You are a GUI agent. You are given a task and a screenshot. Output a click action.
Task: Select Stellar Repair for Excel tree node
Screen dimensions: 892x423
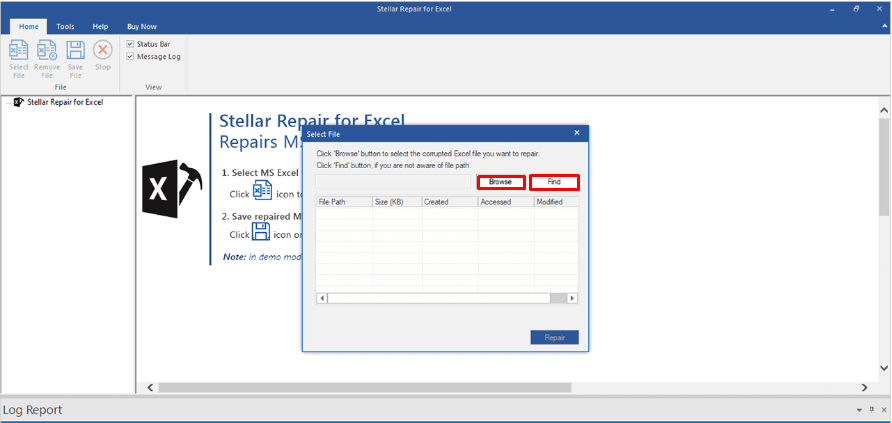pyautogui.click(x=65, y=102)
